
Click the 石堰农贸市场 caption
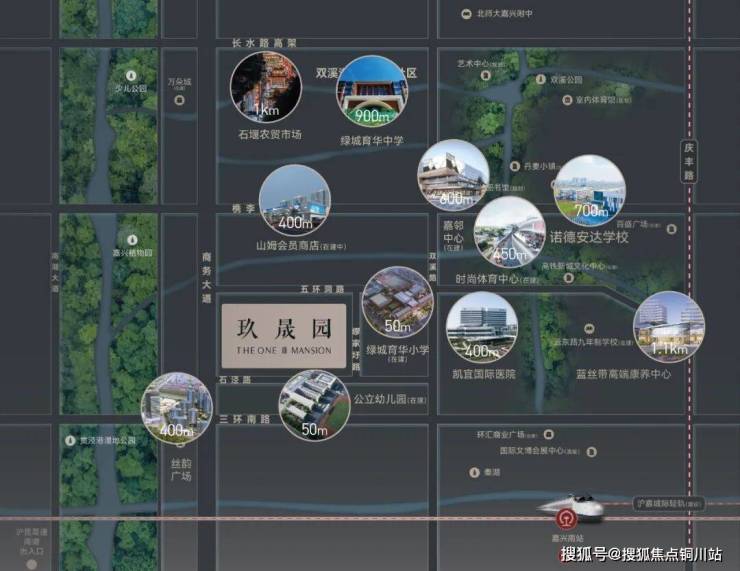[x=270, y=134]
